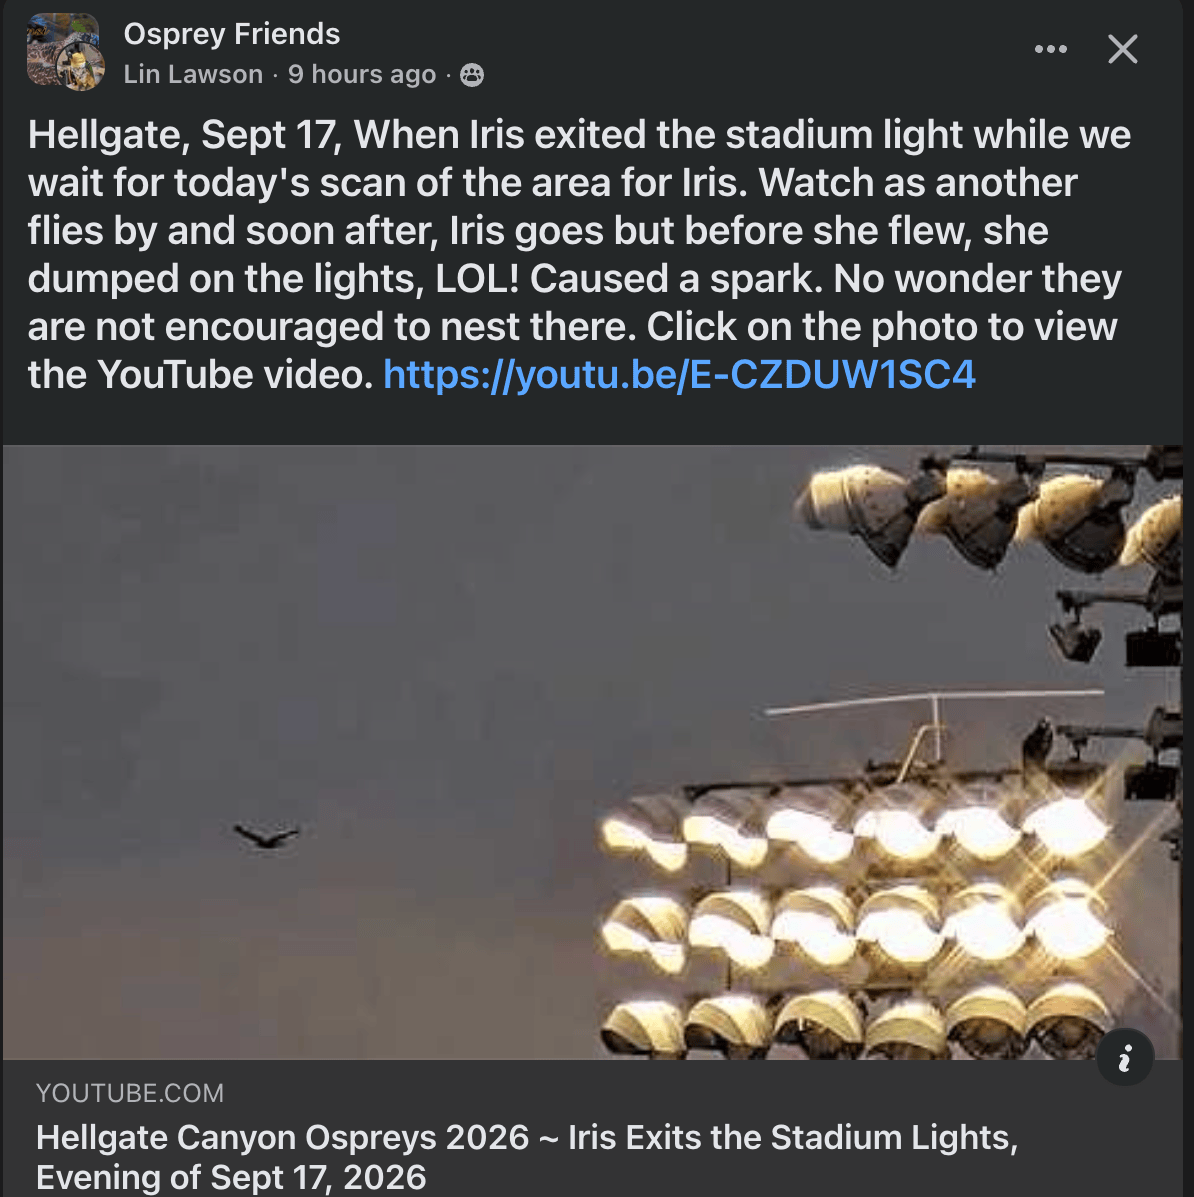Click the white perch rod above the lights
This screenshot has width=1194, height=1197.
934,701
